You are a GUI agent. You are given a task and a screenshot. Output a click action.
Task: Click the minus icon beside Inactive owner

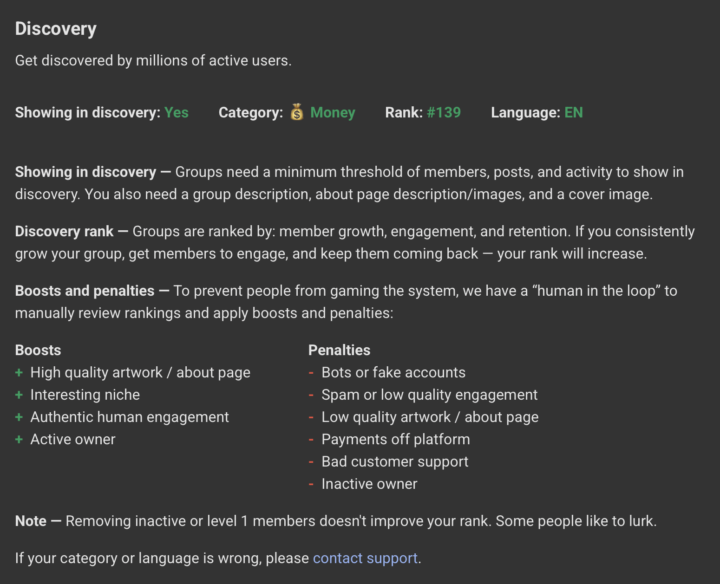(311, 484)
